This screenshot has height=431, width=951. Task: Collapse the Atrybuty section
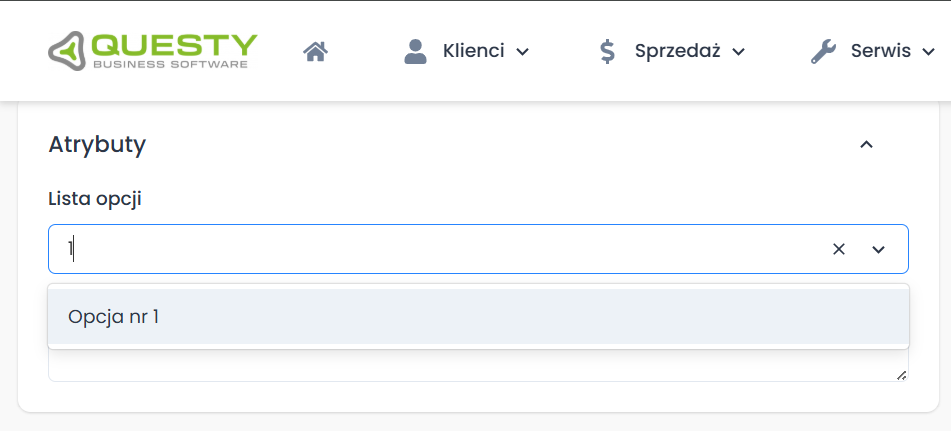[867, 145]
